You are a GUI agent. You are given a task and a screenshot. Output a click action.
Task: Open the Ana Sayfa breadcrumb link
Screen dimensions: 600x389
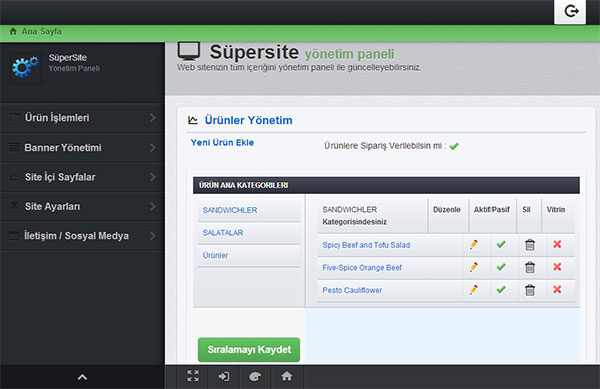[x=41, y=31]
